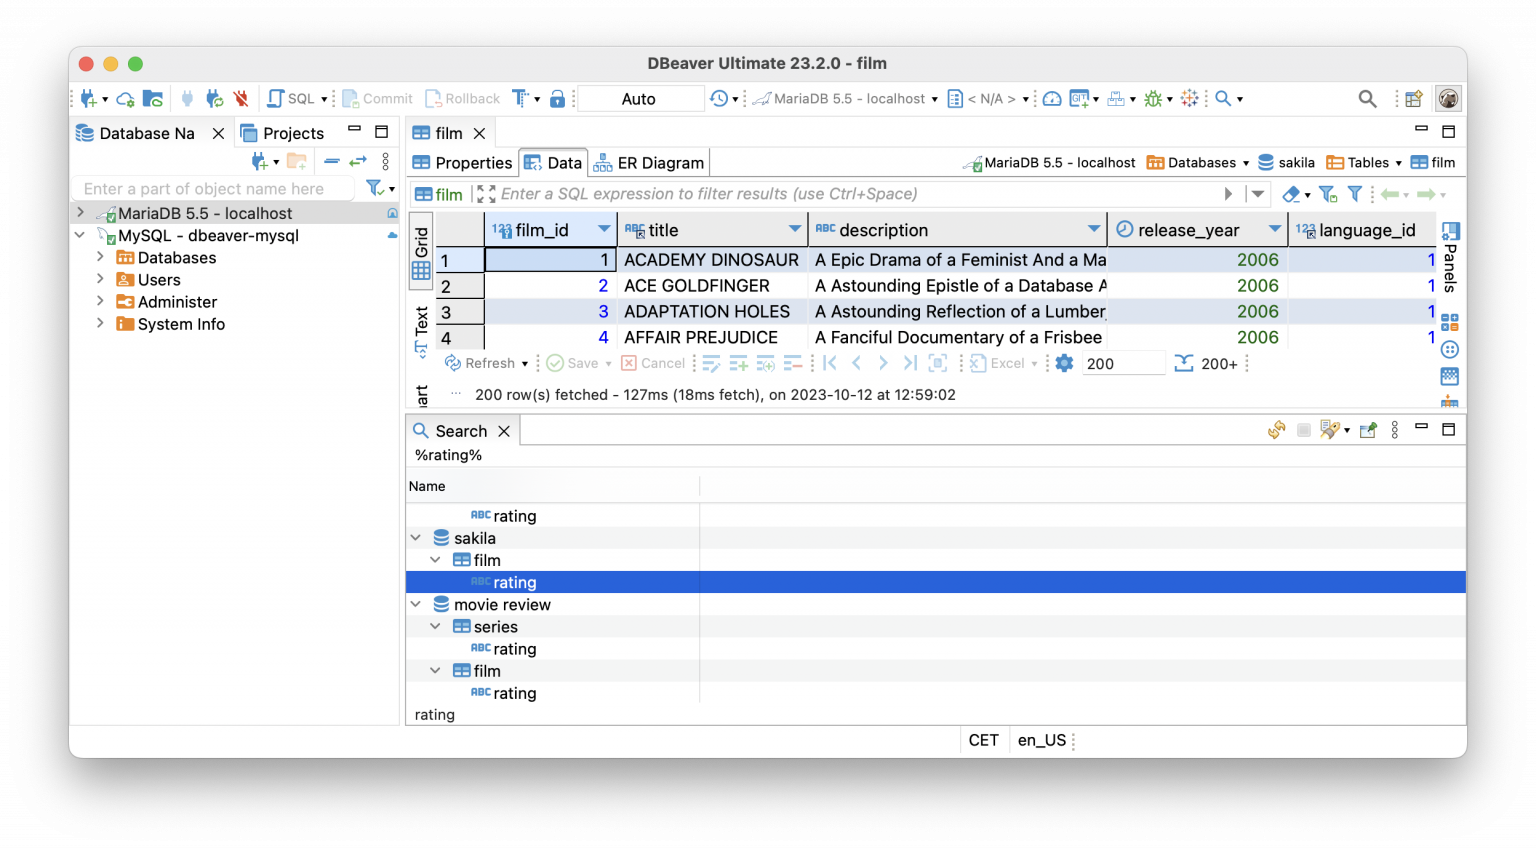Toggle the lock icon in the toolbar
Image resolution: width=1536 pixels, height=849 pixels.
[x=558, y=98]
